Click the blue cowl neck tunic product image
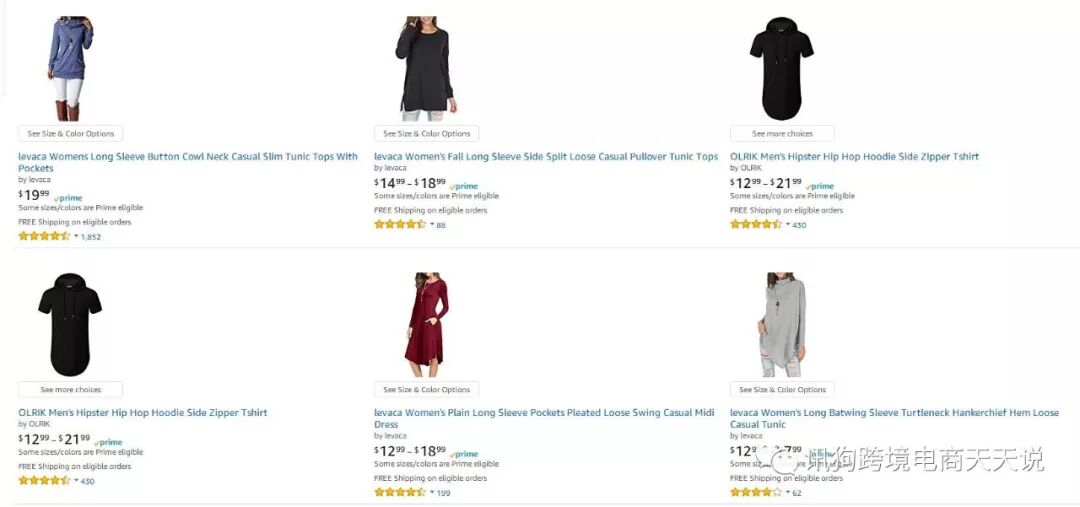Image resolution: width=1080 pixels, height=507 pixels. 70,69
